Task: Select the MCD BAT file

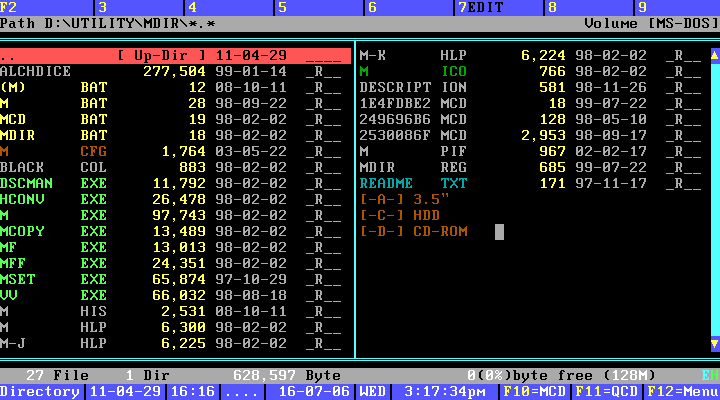Action: 175,119
